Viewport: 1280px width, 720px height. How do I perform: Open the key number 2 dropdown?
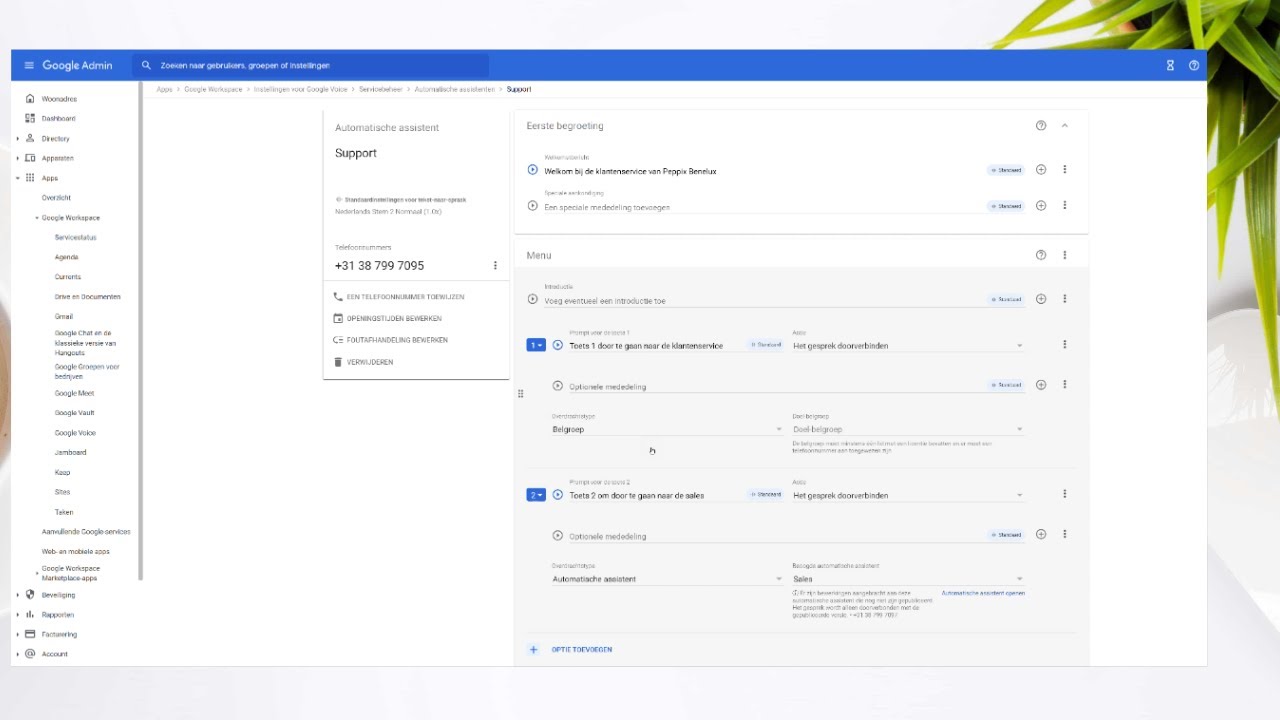535,495
